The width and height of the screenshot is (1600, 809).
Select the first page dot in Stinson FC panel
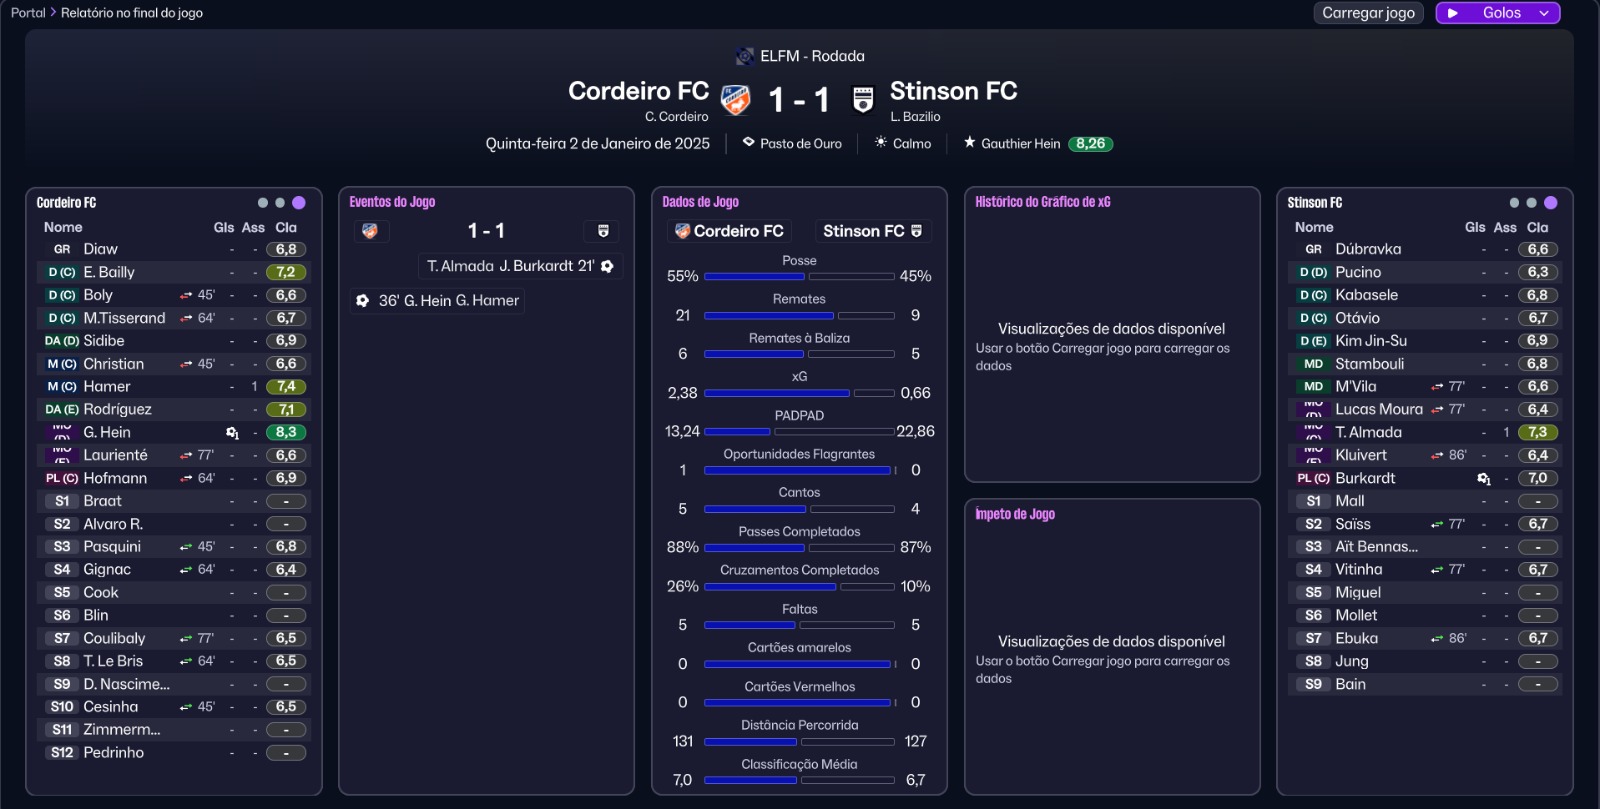click(x=1514, y=203)
